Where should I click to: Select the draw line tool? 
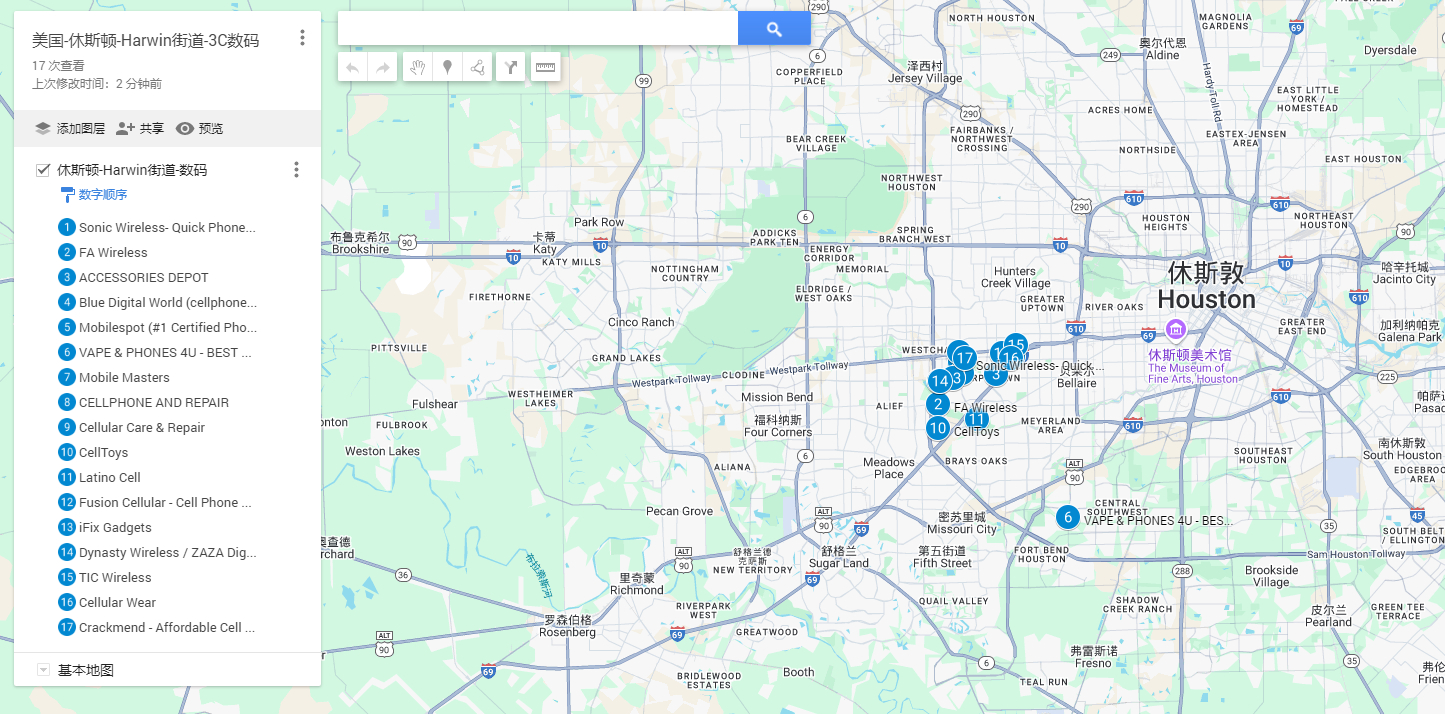tap(477, 67)
